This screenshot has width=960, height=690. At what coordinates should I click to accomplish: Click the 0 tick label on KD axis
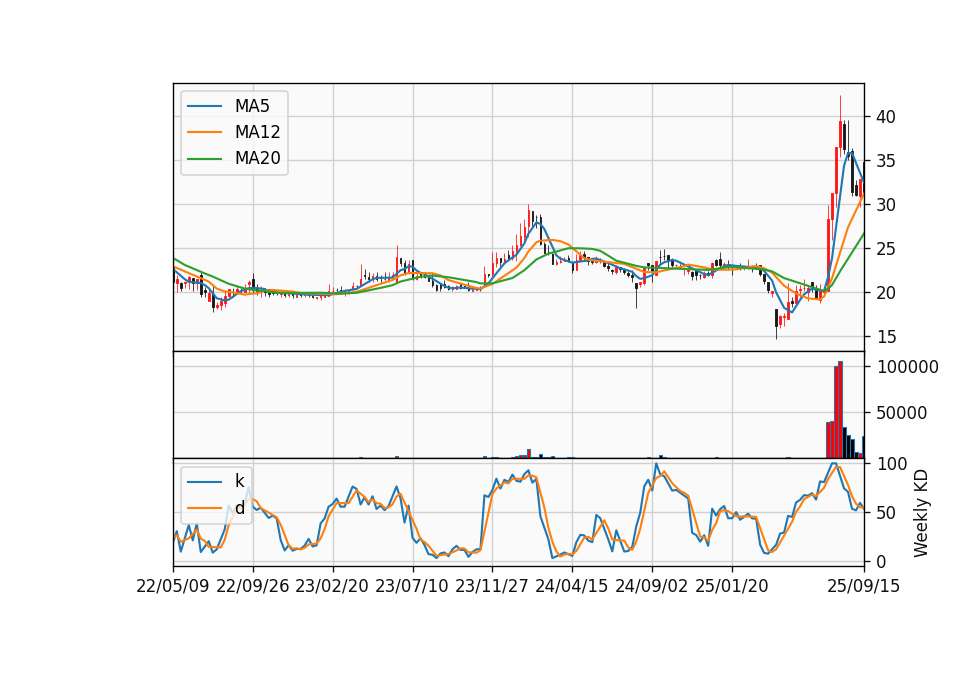pos(881,561)
